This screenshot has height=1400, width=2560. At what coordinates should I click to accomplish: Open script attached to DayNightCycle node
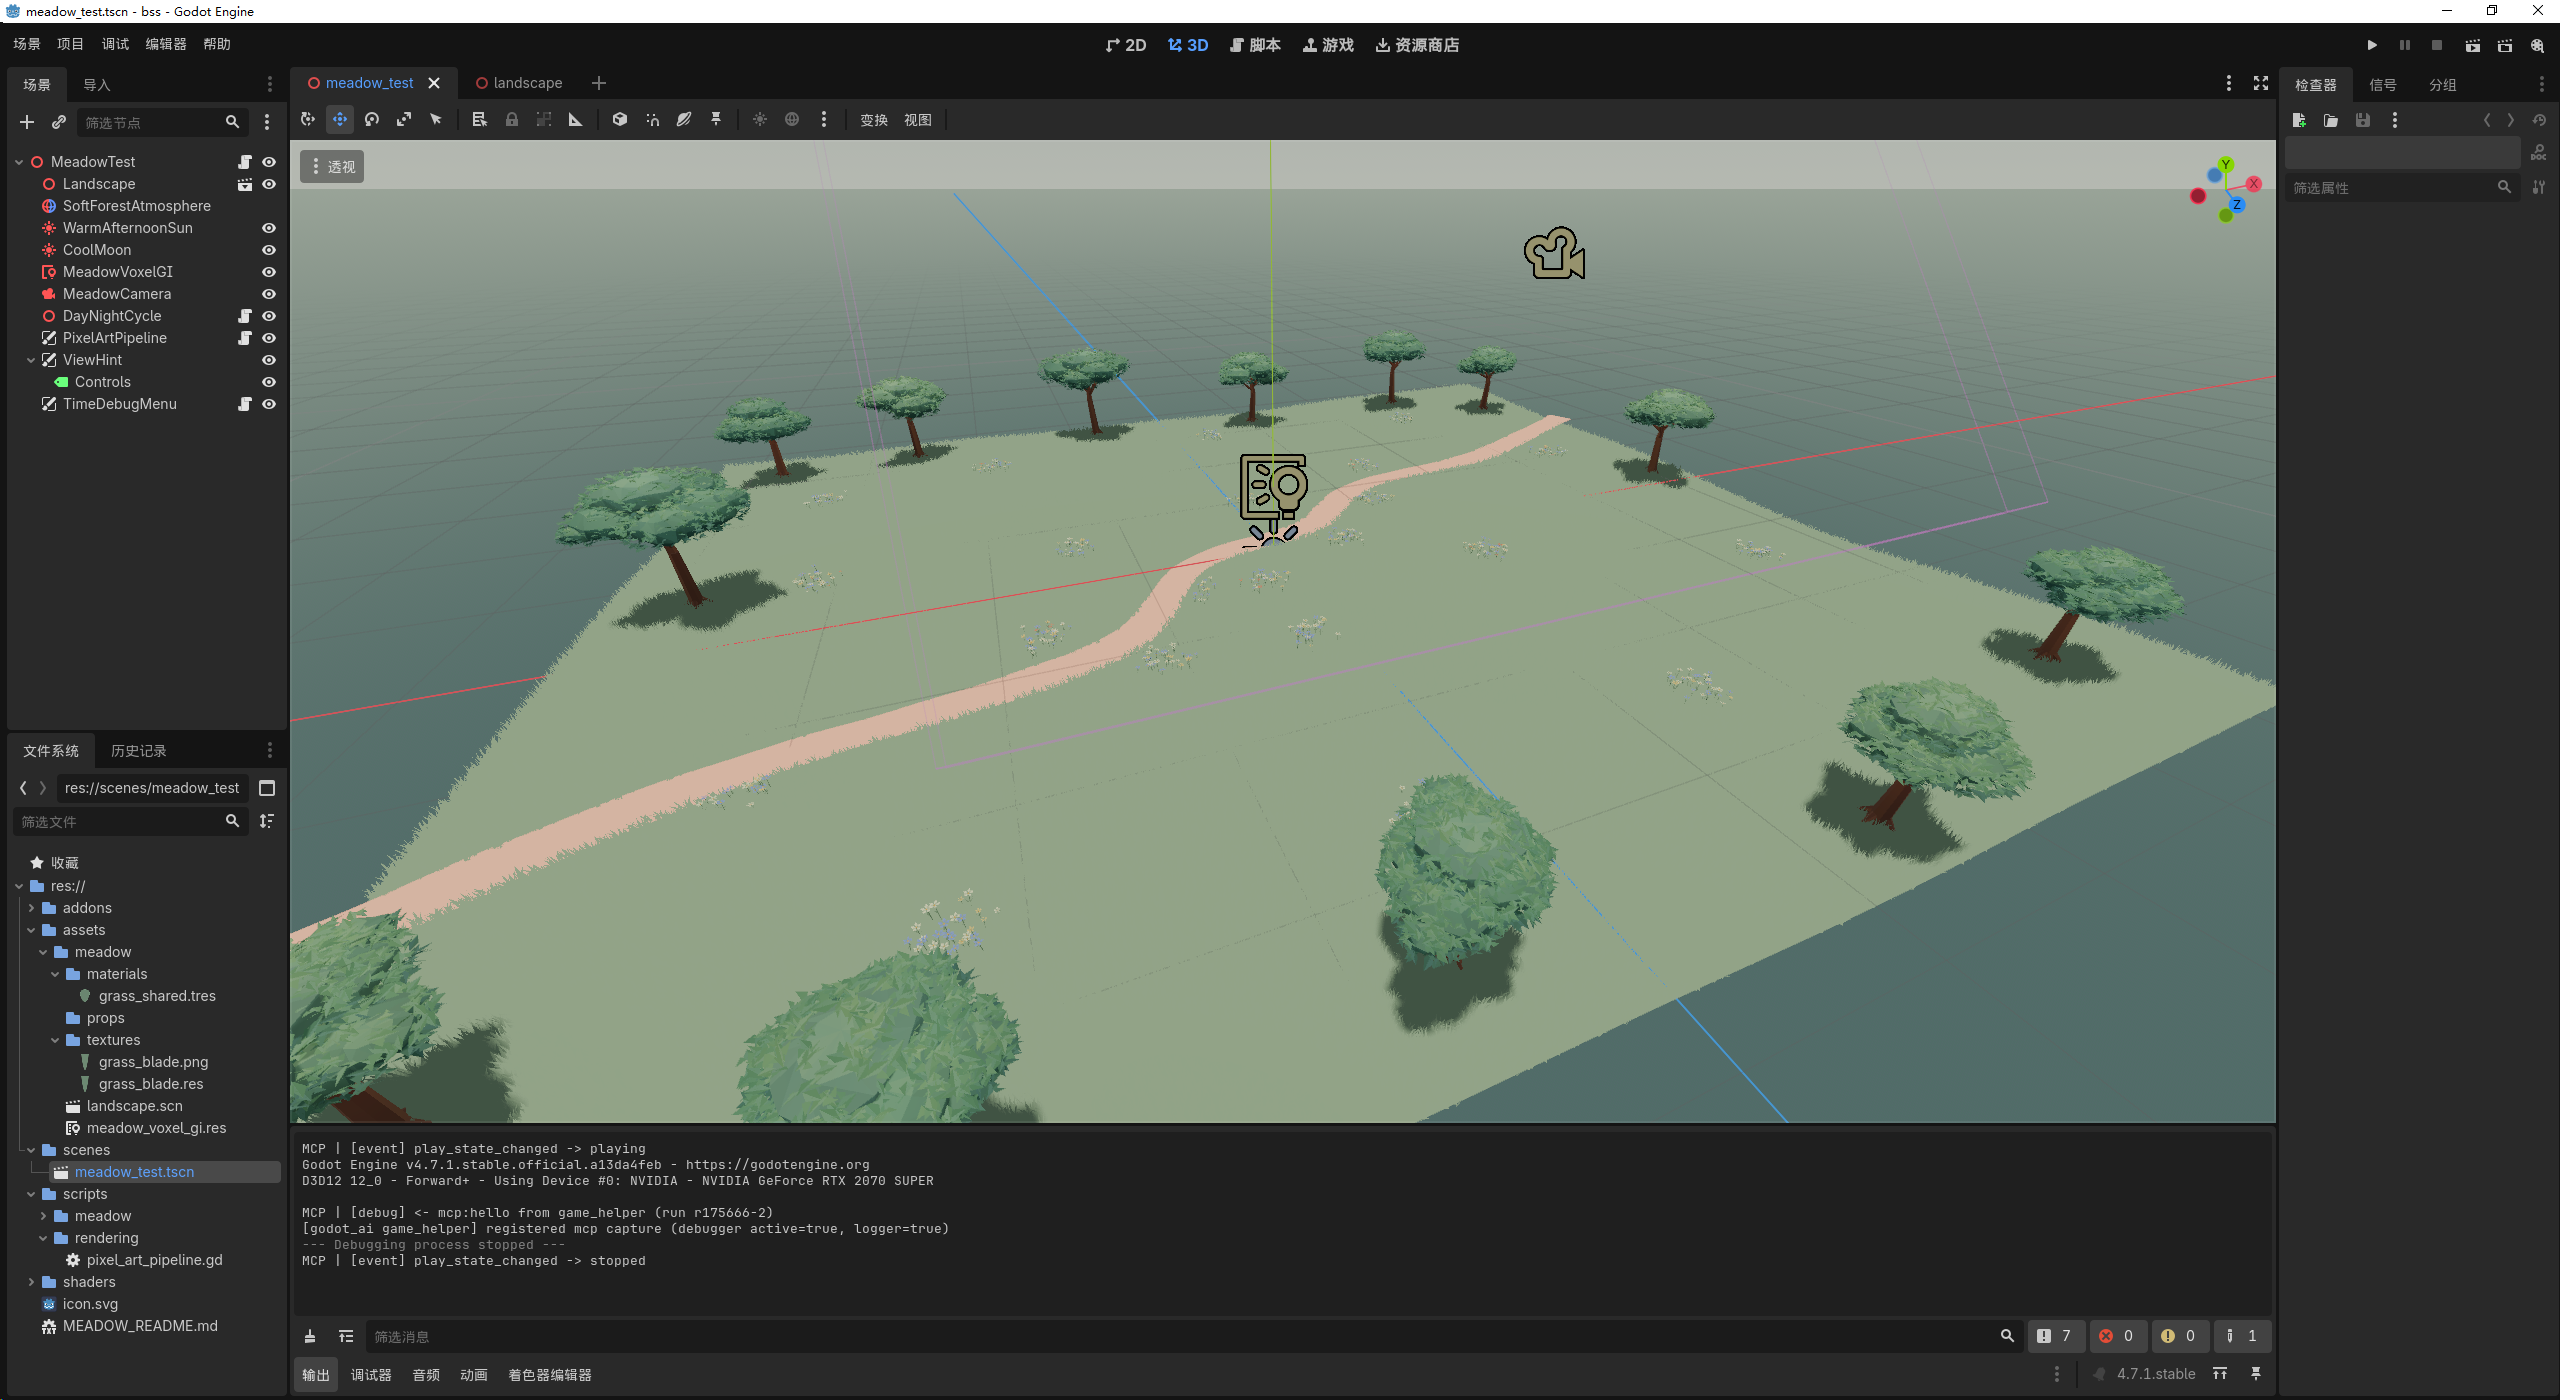pyautogui.click(x=245, y=316)
